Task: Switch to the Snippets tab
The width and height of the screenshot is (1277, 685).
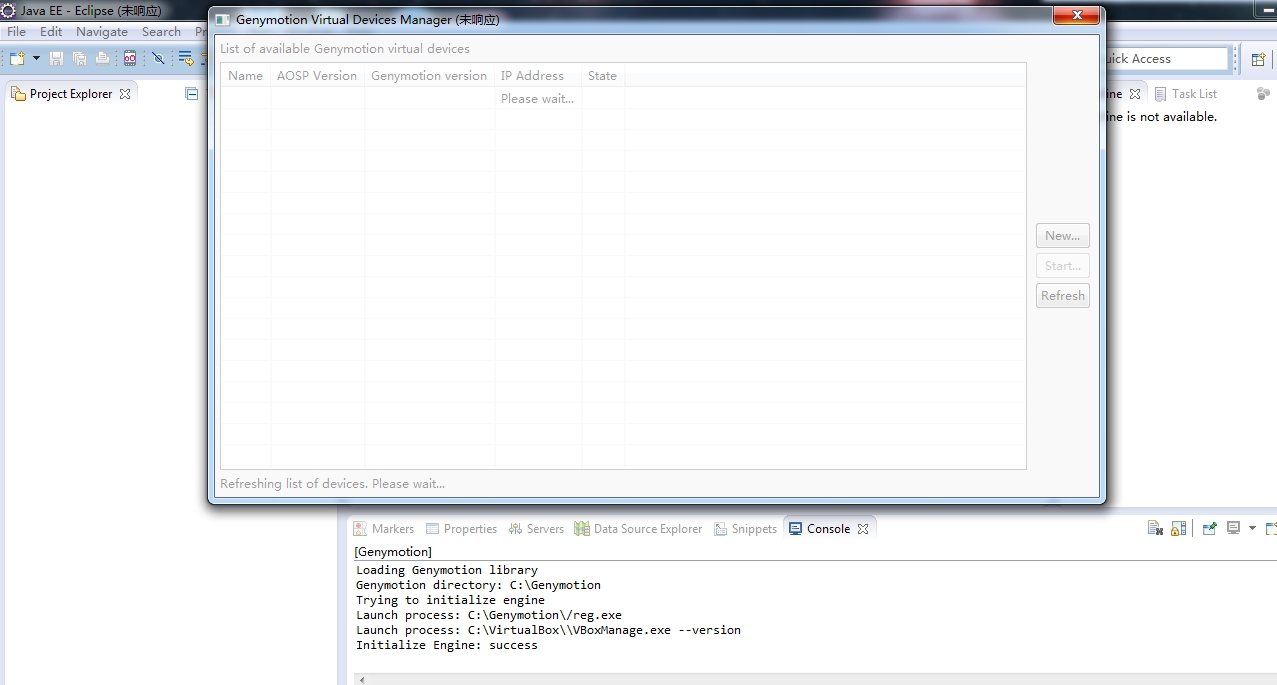Action: coord(745,529)
